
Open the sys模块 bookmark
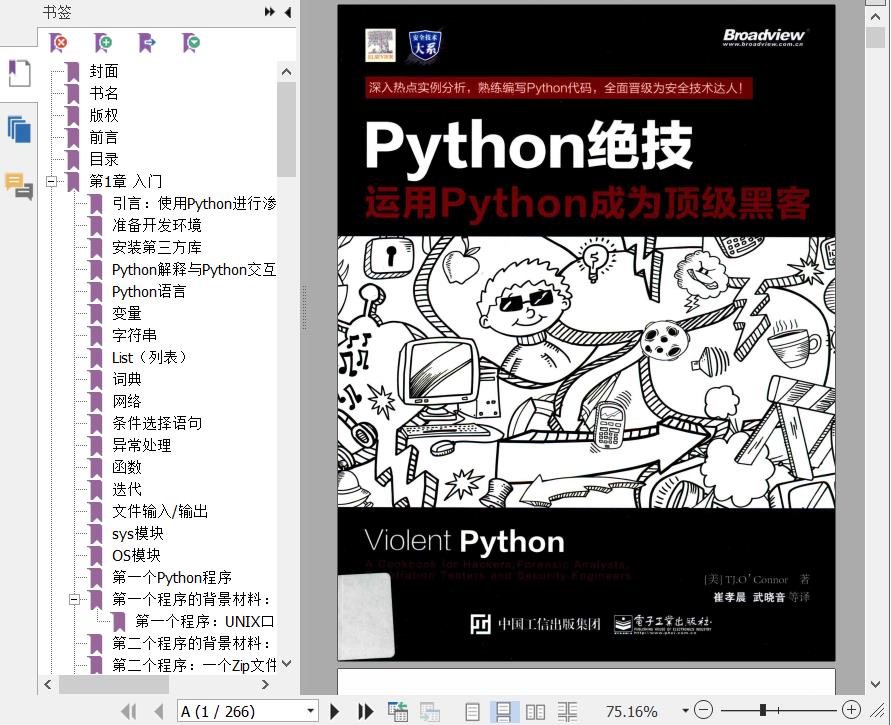point(138,534)
